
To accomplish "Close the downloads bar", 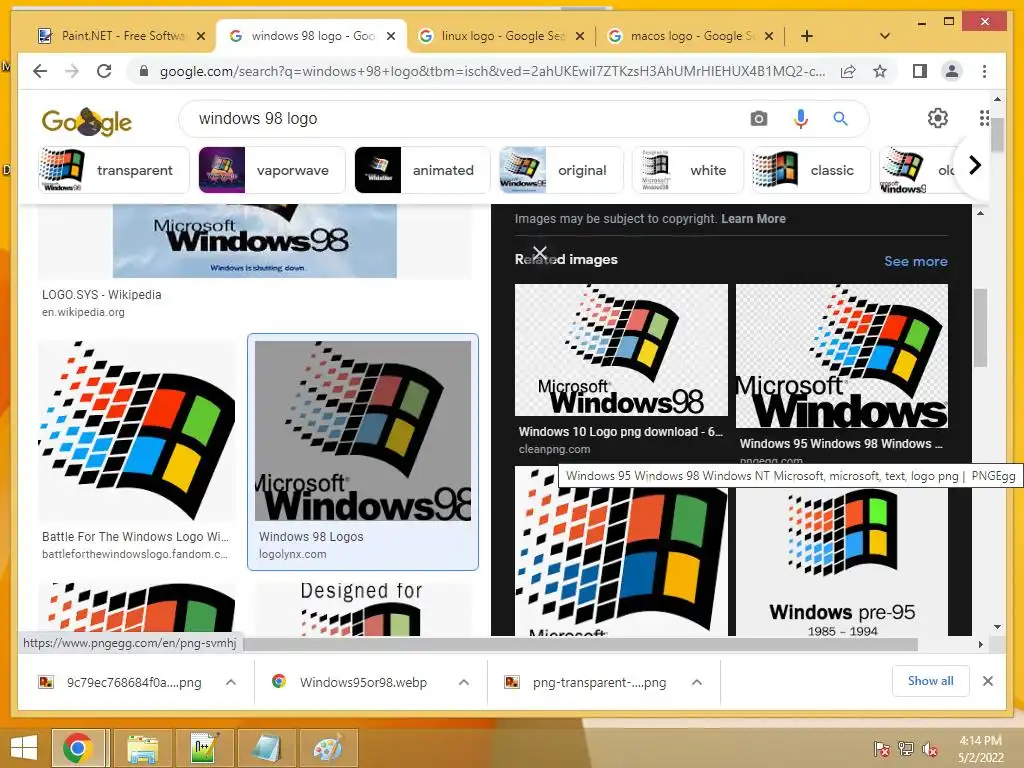I will (x=988, y=681).
